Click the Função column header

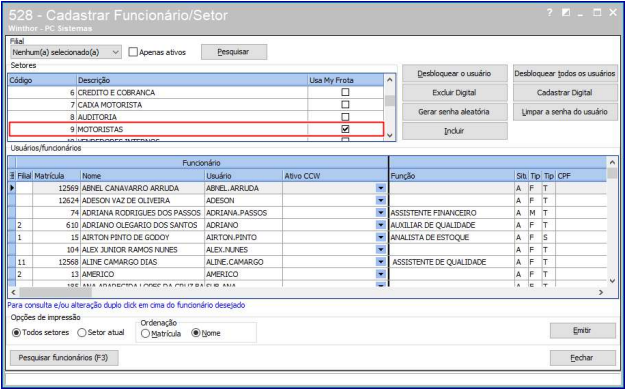tap(452, 176)
